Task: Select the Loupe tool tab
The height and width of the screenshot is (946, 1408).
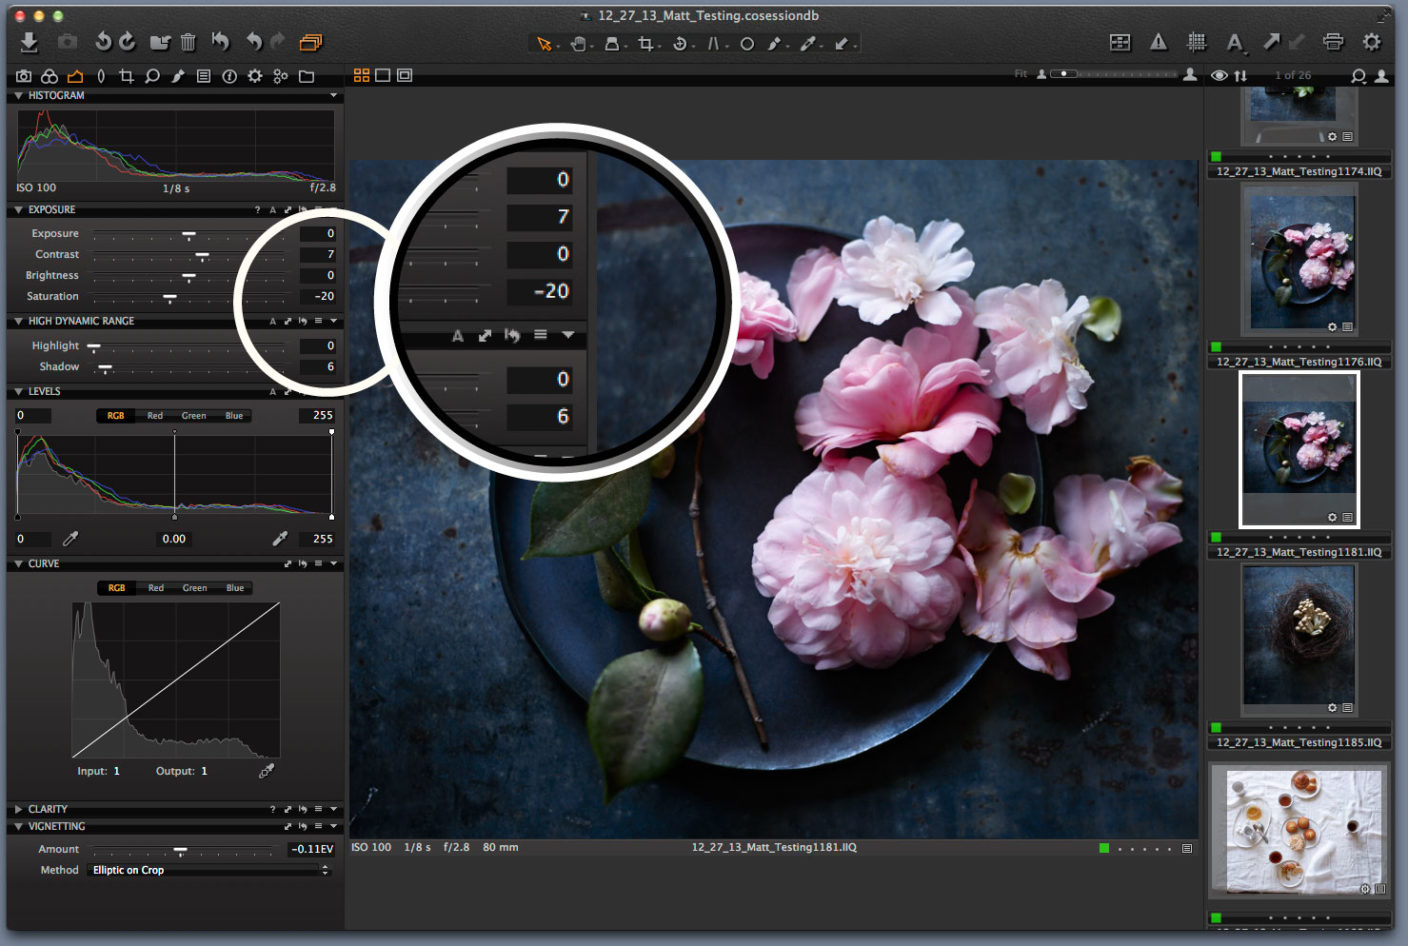Action: point(151,75)
